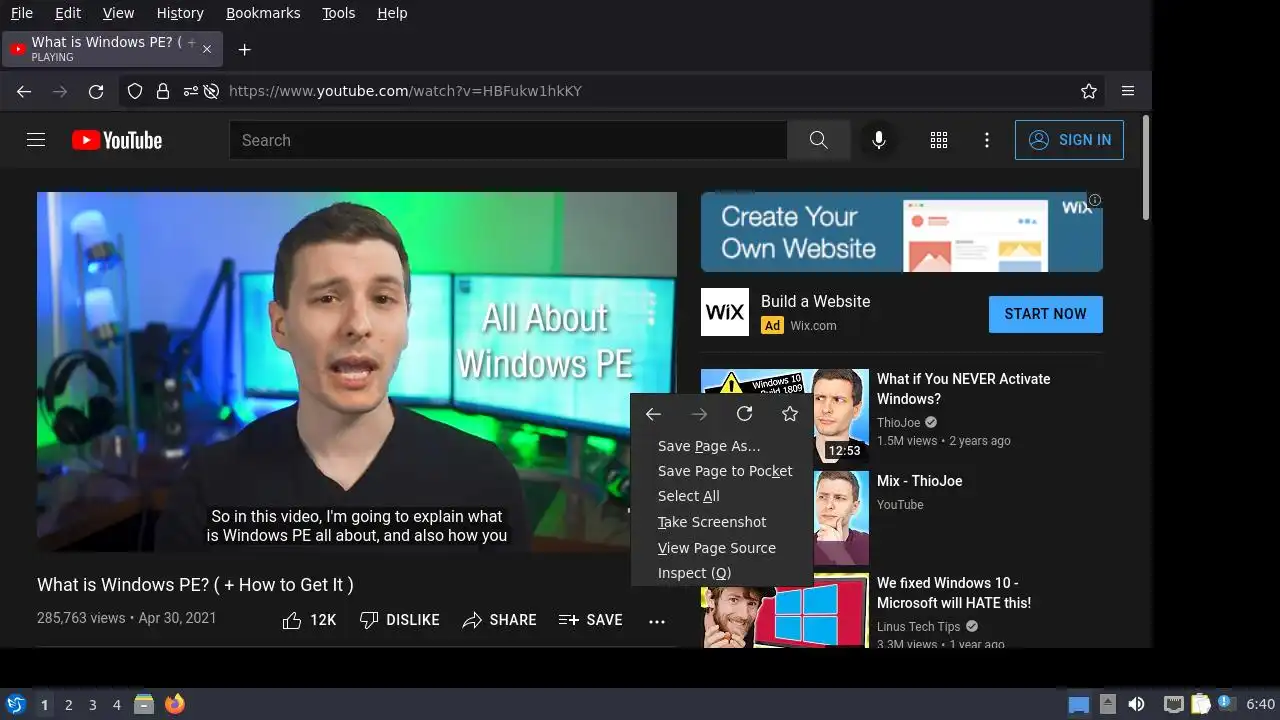Close the What is Windows PE tab
This screenshot has width=1280, height=720.
pyautogui.click(x=207, y=48)
